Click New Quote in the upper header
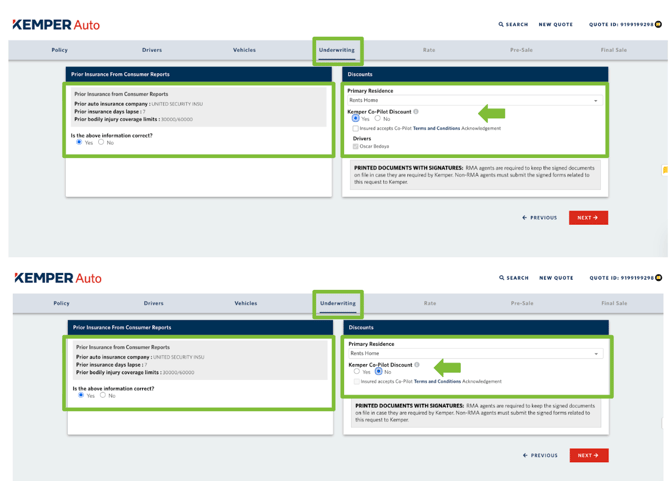 (555, 24)
